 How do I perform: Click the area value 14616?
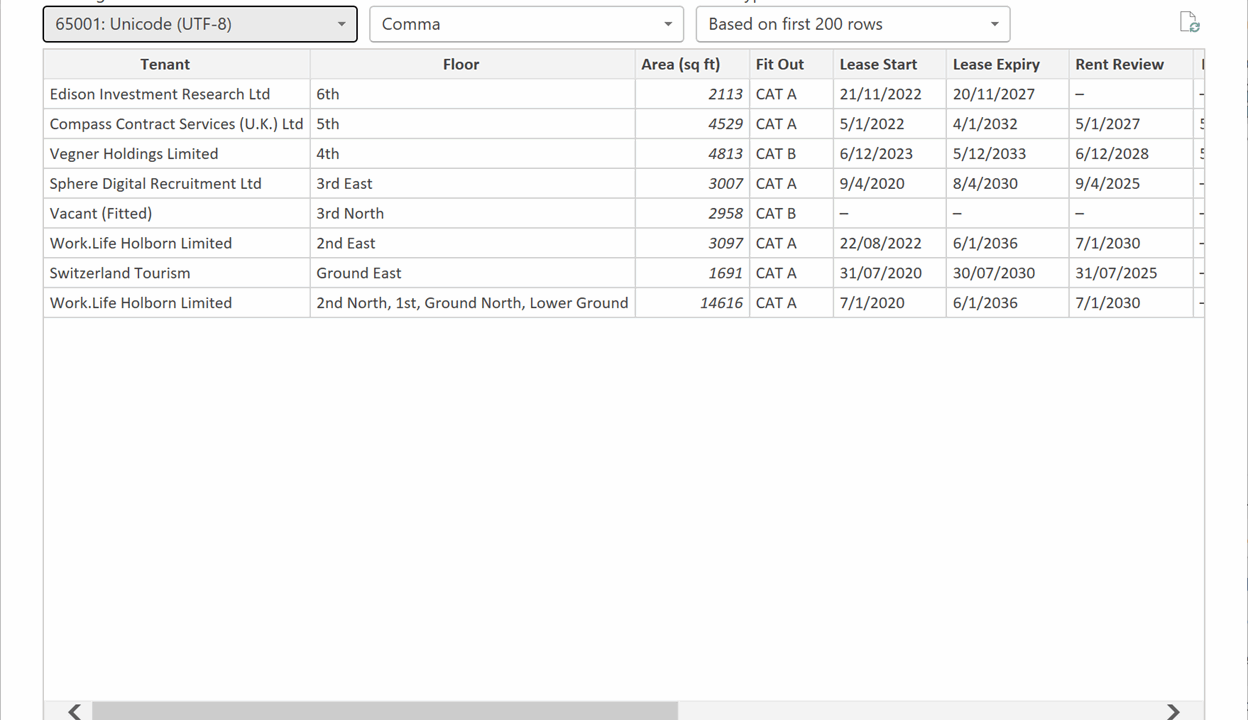(692, 303)
